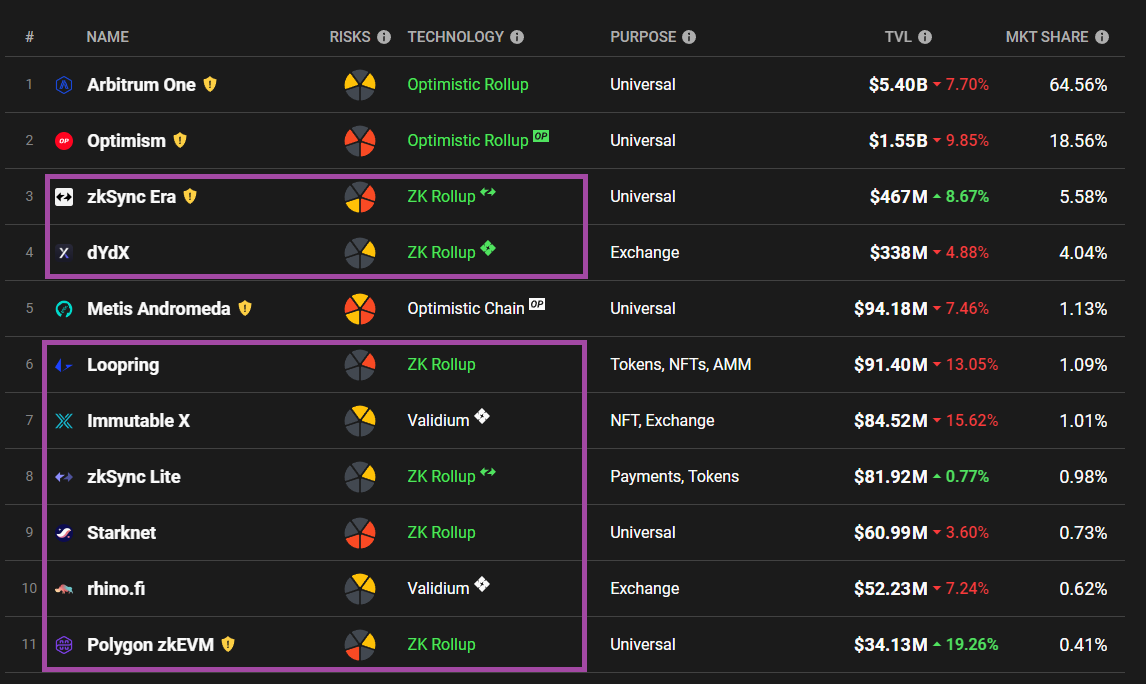Screen dimensions: 1146x684
Task: Open the Arbitrum One project link
Action: pos(141,85)
